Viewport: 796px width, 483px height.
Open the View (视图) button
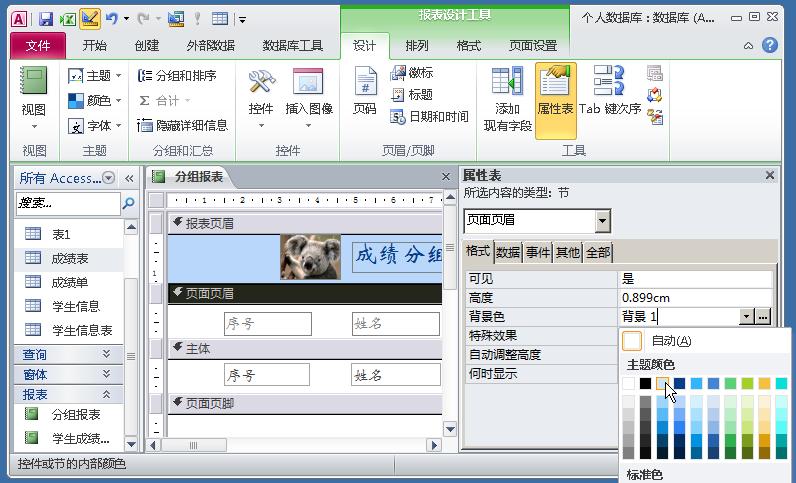coord(34,98)
